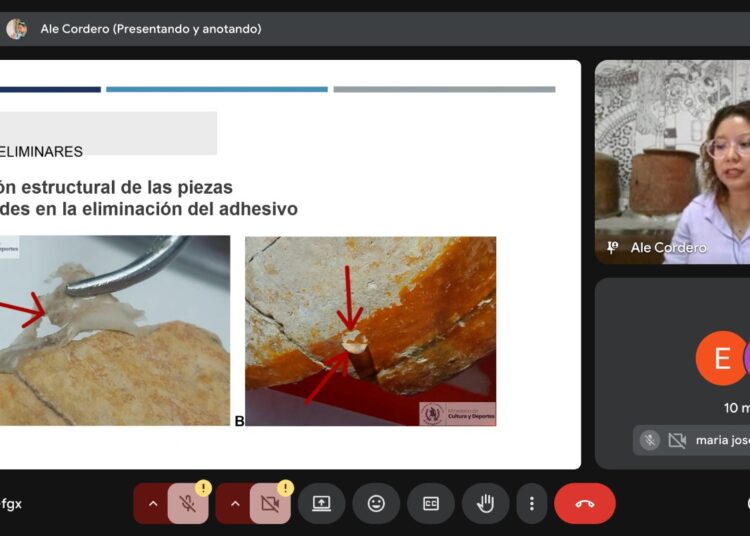Click microphone permission warning badge
Screen dimensions: 750x536
pos(204,488)
